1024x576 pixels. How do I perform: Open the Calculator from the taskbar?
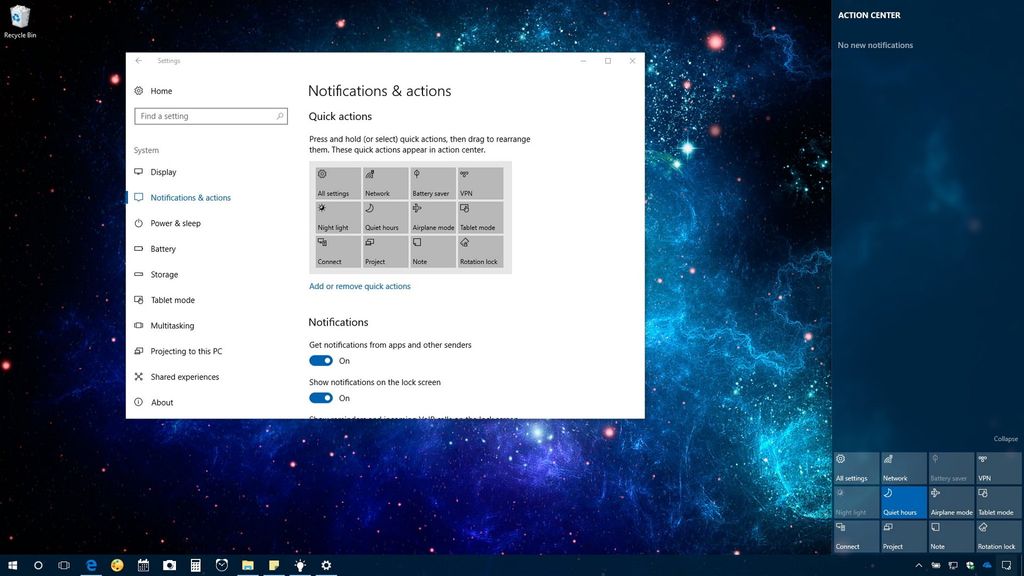click(196, 565)
